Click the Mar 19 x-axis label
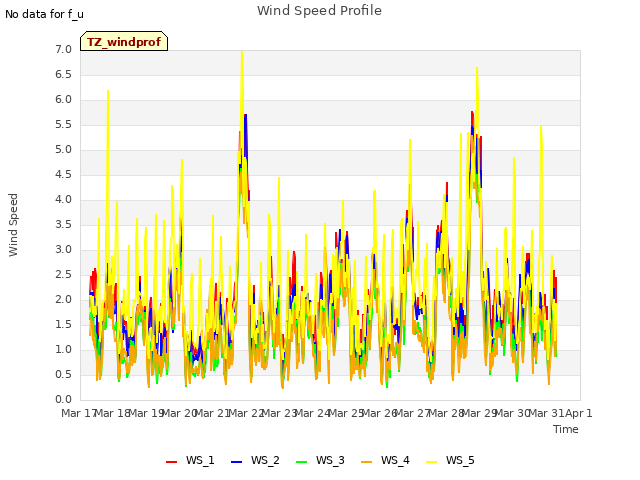This screenshot has width=640, height=480. 146,413
